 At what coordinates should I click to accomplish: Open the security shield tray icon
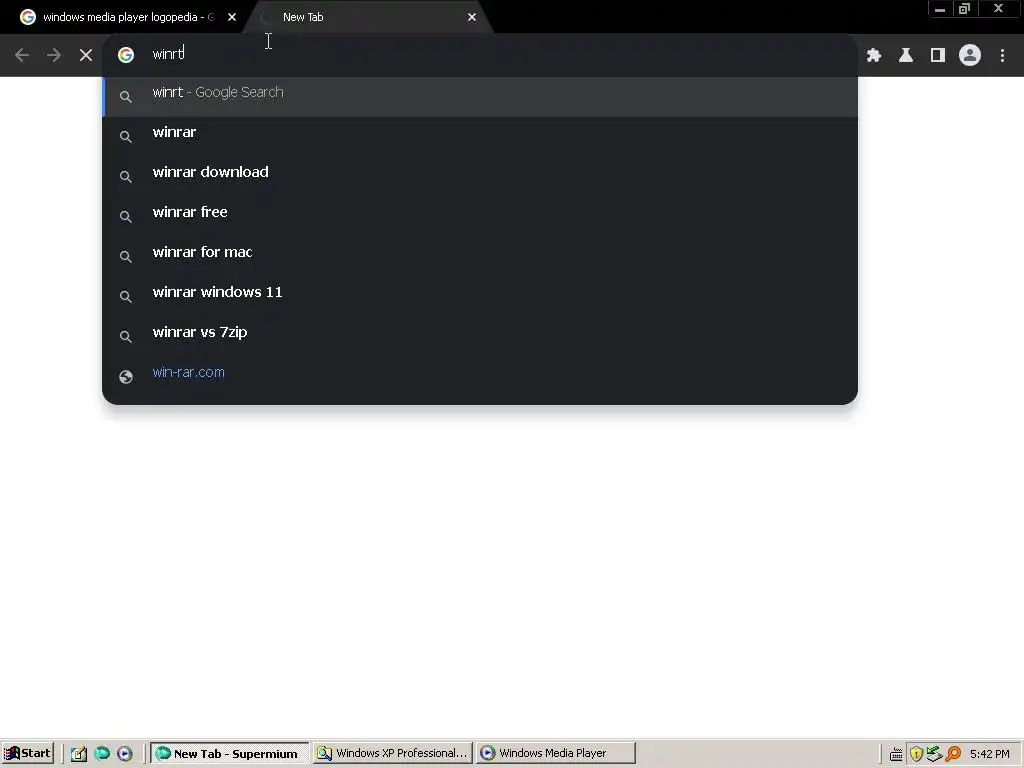[916, 754]
